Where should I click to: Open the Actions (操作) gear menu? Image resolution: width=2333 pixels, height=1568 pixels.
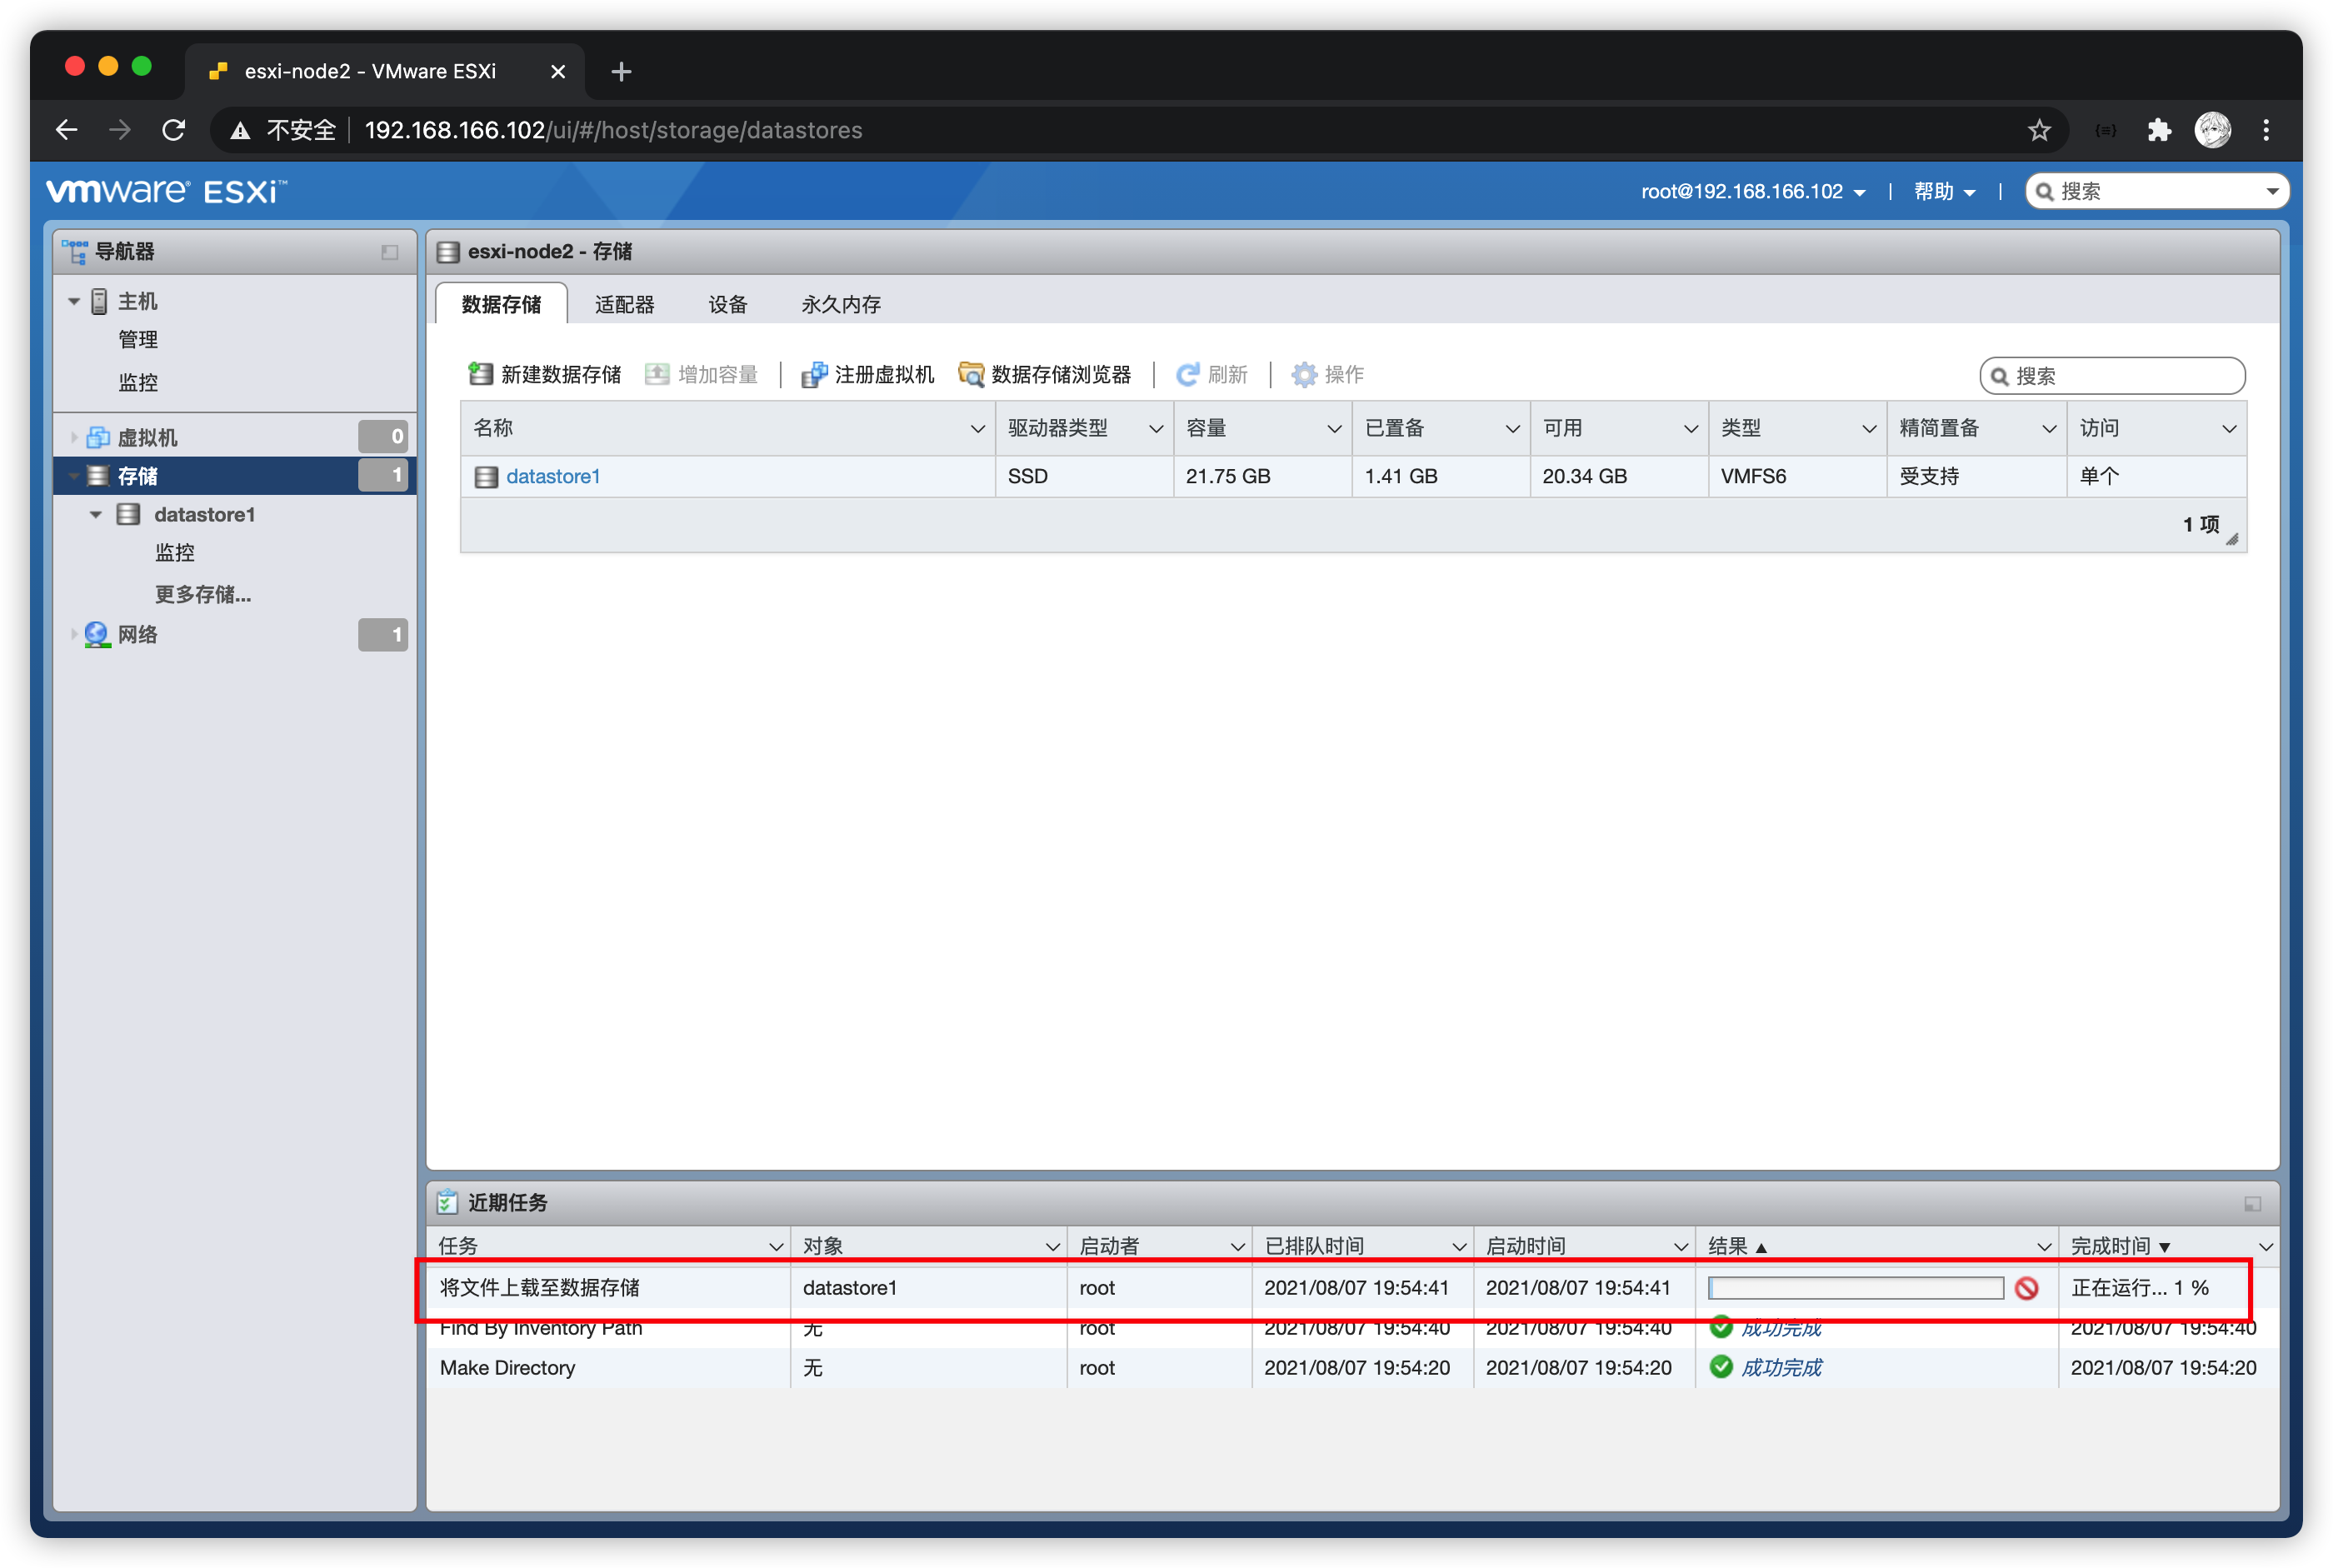click(x=1304, y=374)
